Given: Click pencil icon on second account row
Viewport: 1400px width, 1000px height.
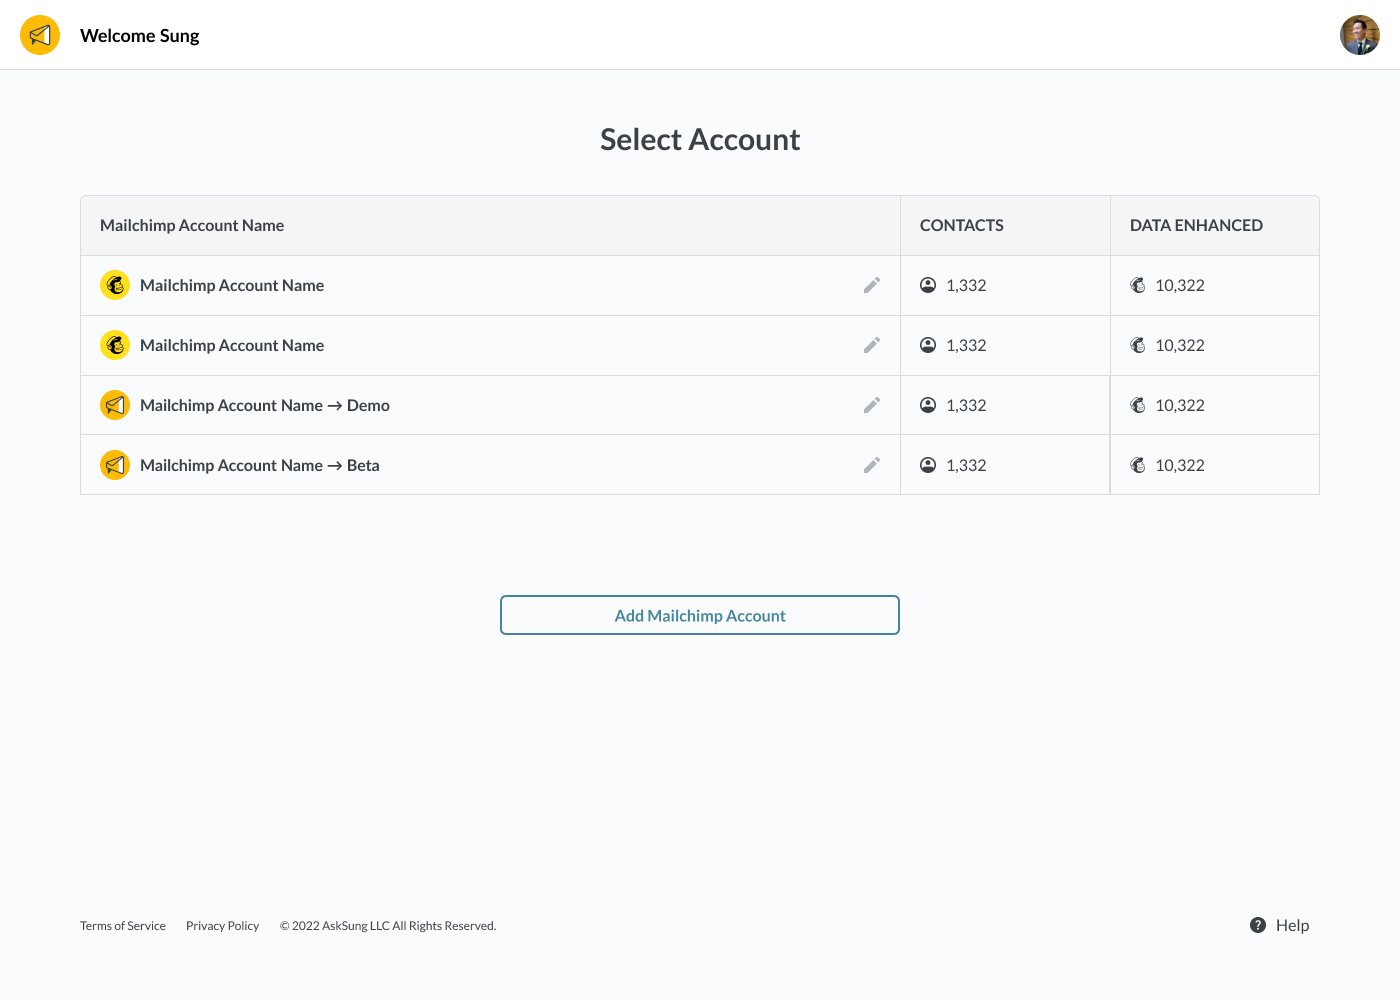Looking at the screenshot, I should tap(872, 345).
